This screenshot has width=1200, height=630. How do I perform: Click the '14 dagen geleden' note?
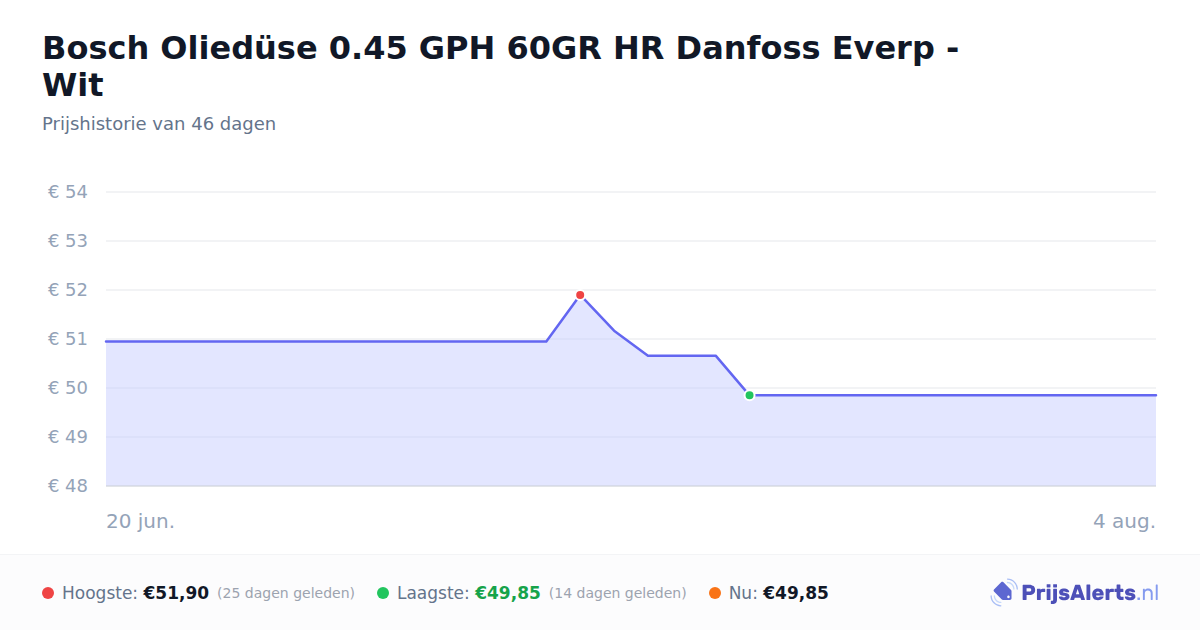click(618, 593)
